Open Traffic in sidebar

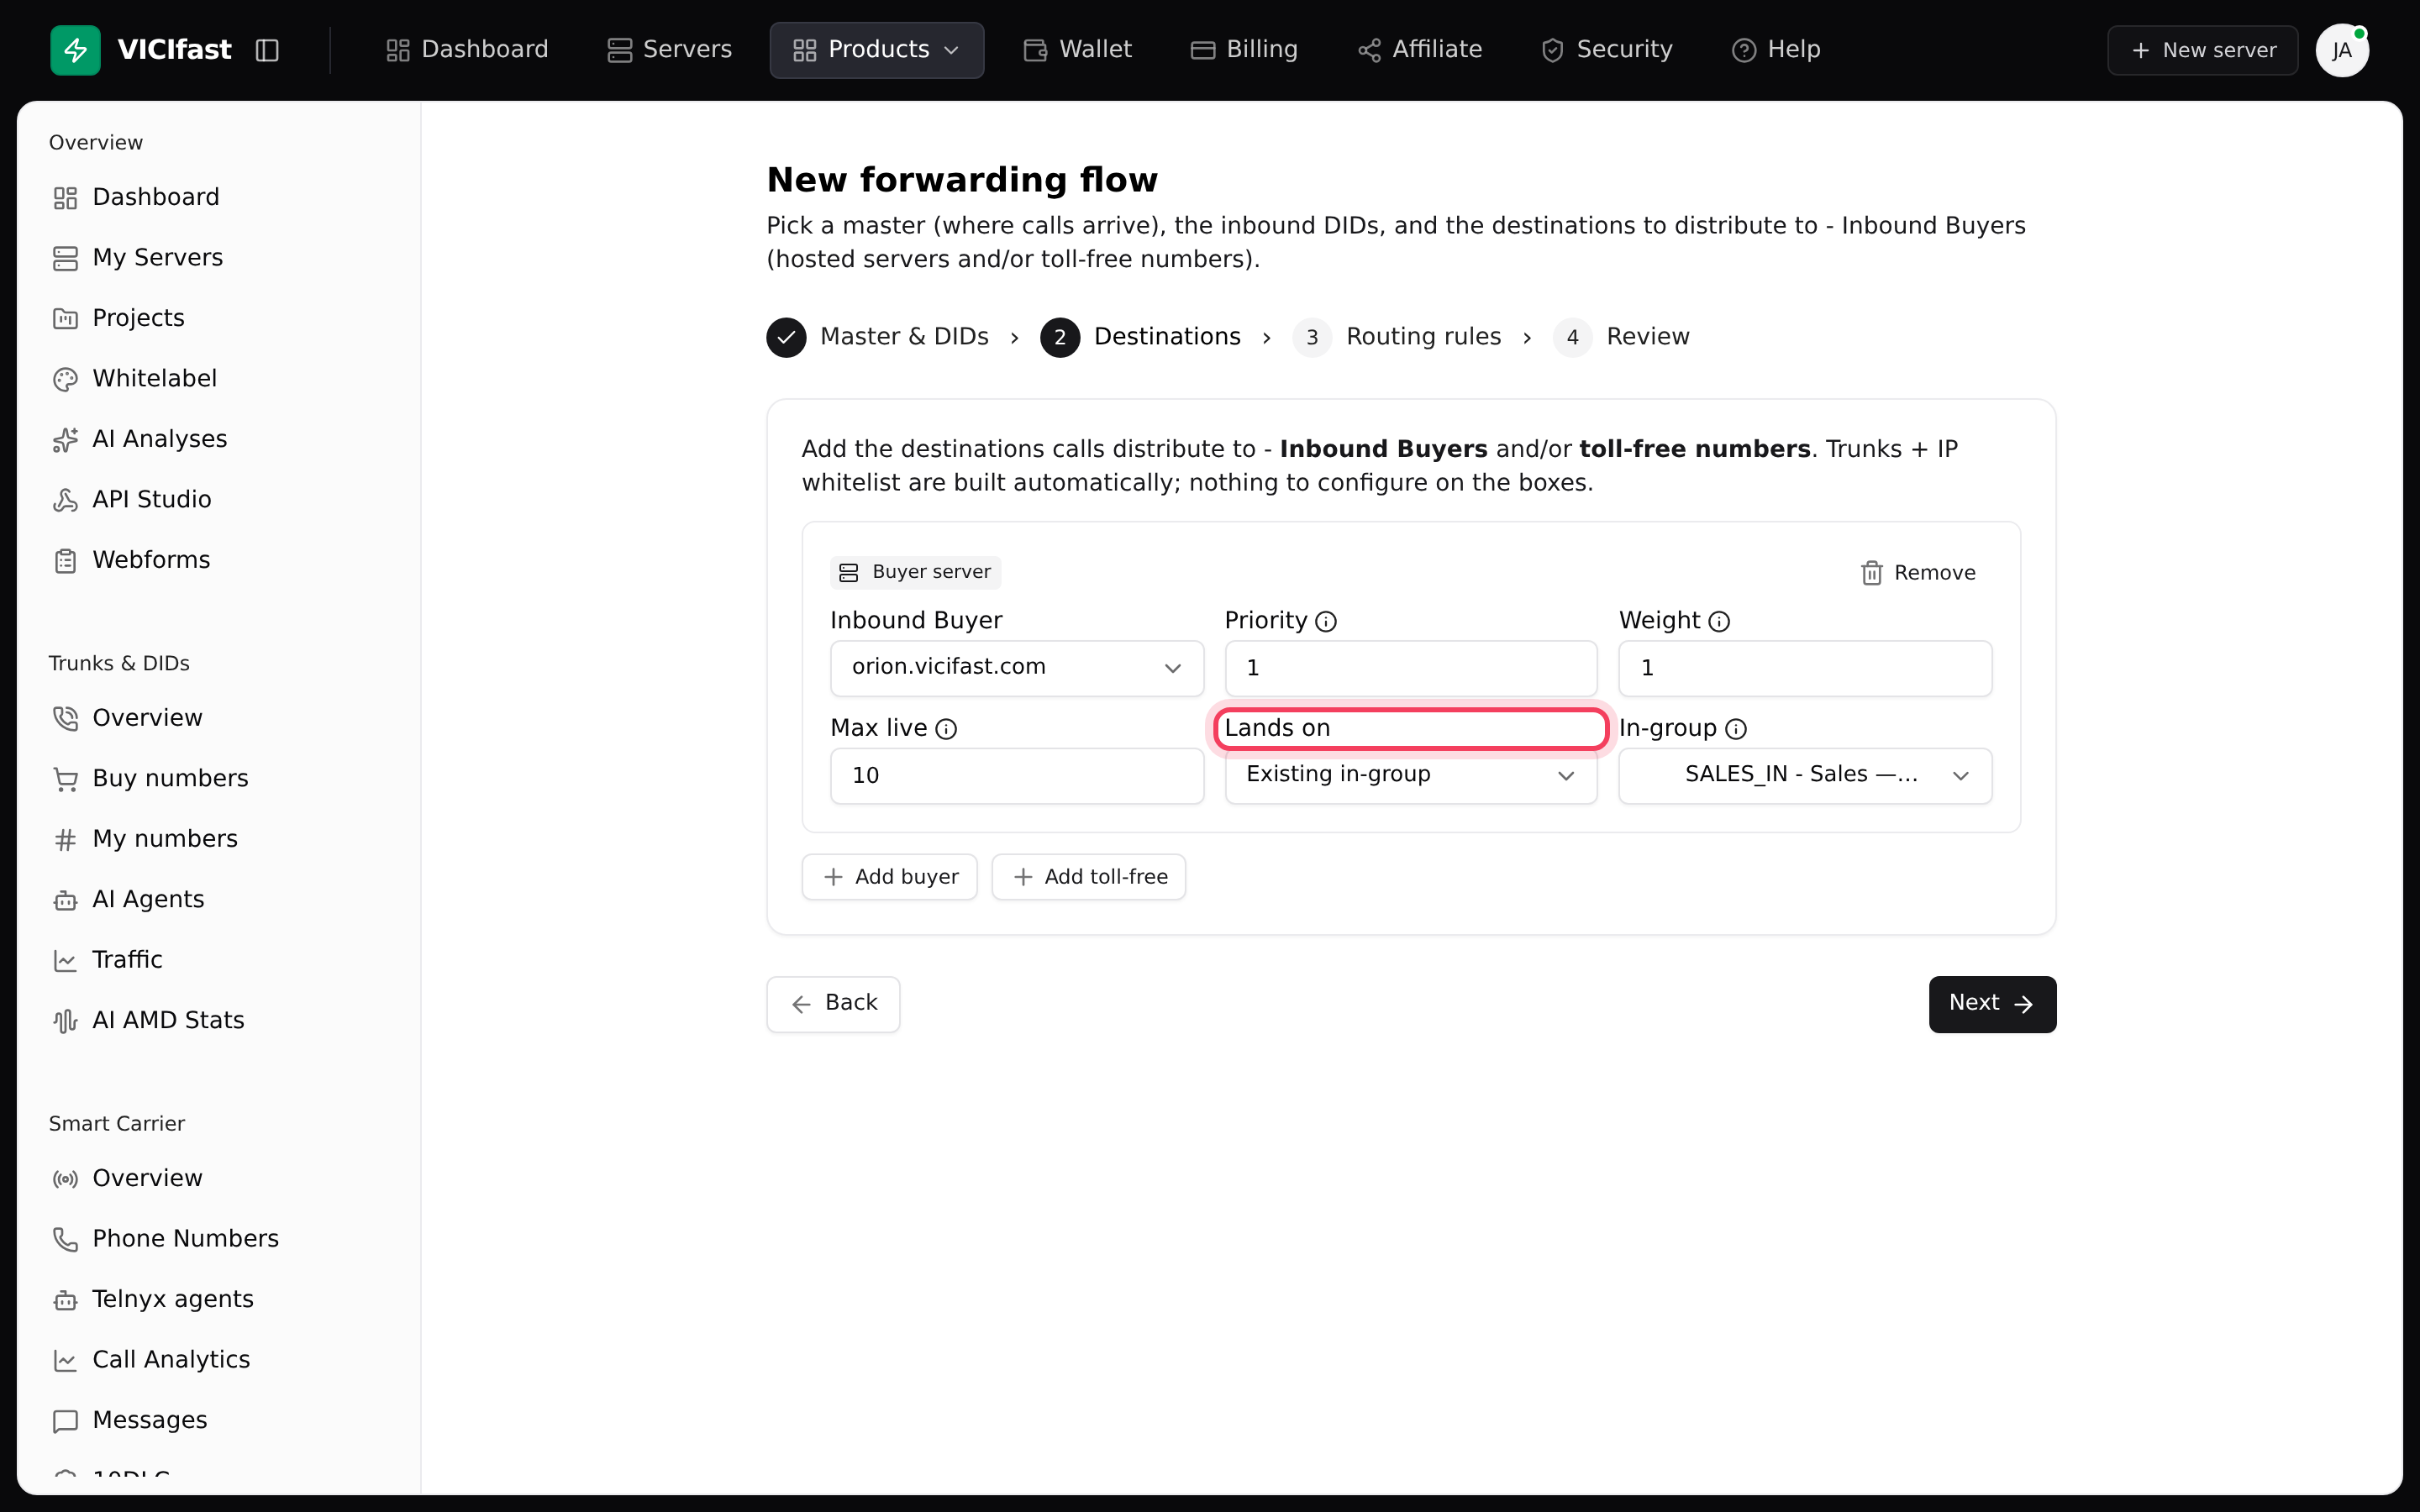(107, 960)
